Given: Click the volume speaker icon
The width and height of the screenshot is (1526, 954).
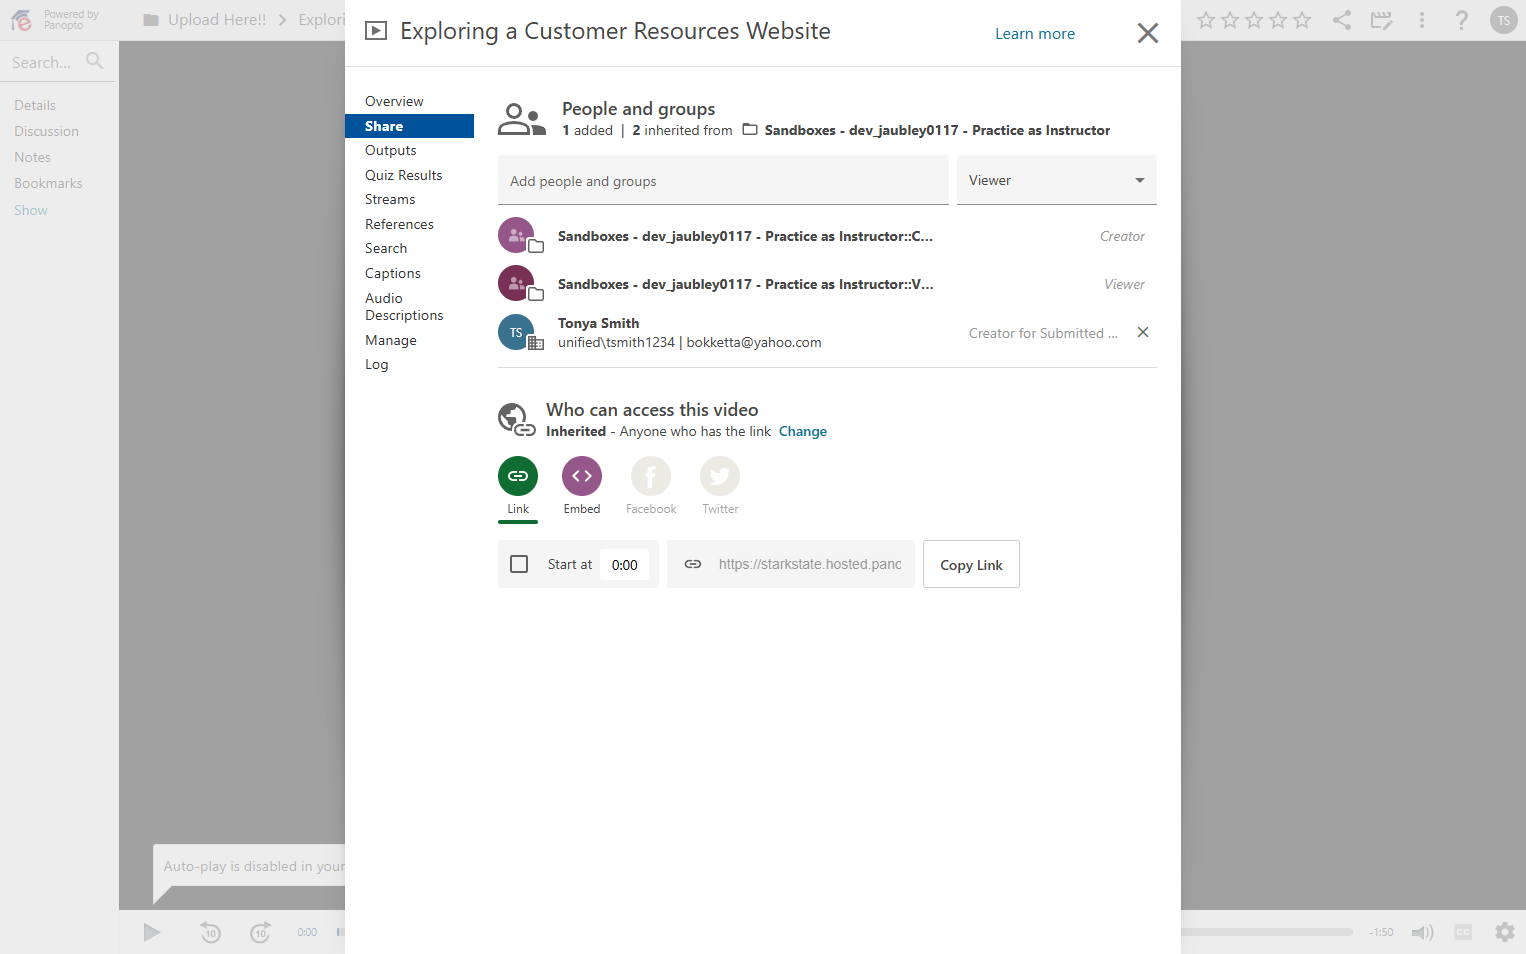Looking at the screenshot, I should [x=1422, y=932].
